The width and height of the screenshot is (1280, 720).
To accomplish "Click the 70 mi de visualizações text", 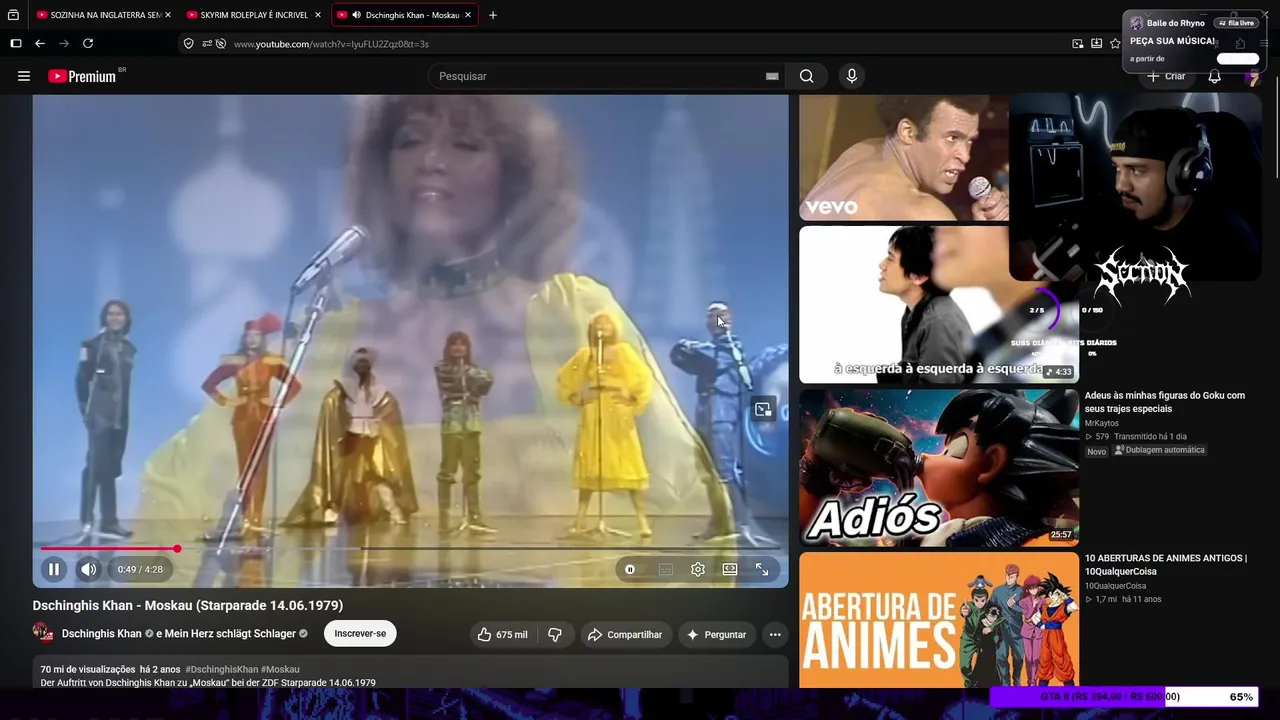I will pos(88,669).
